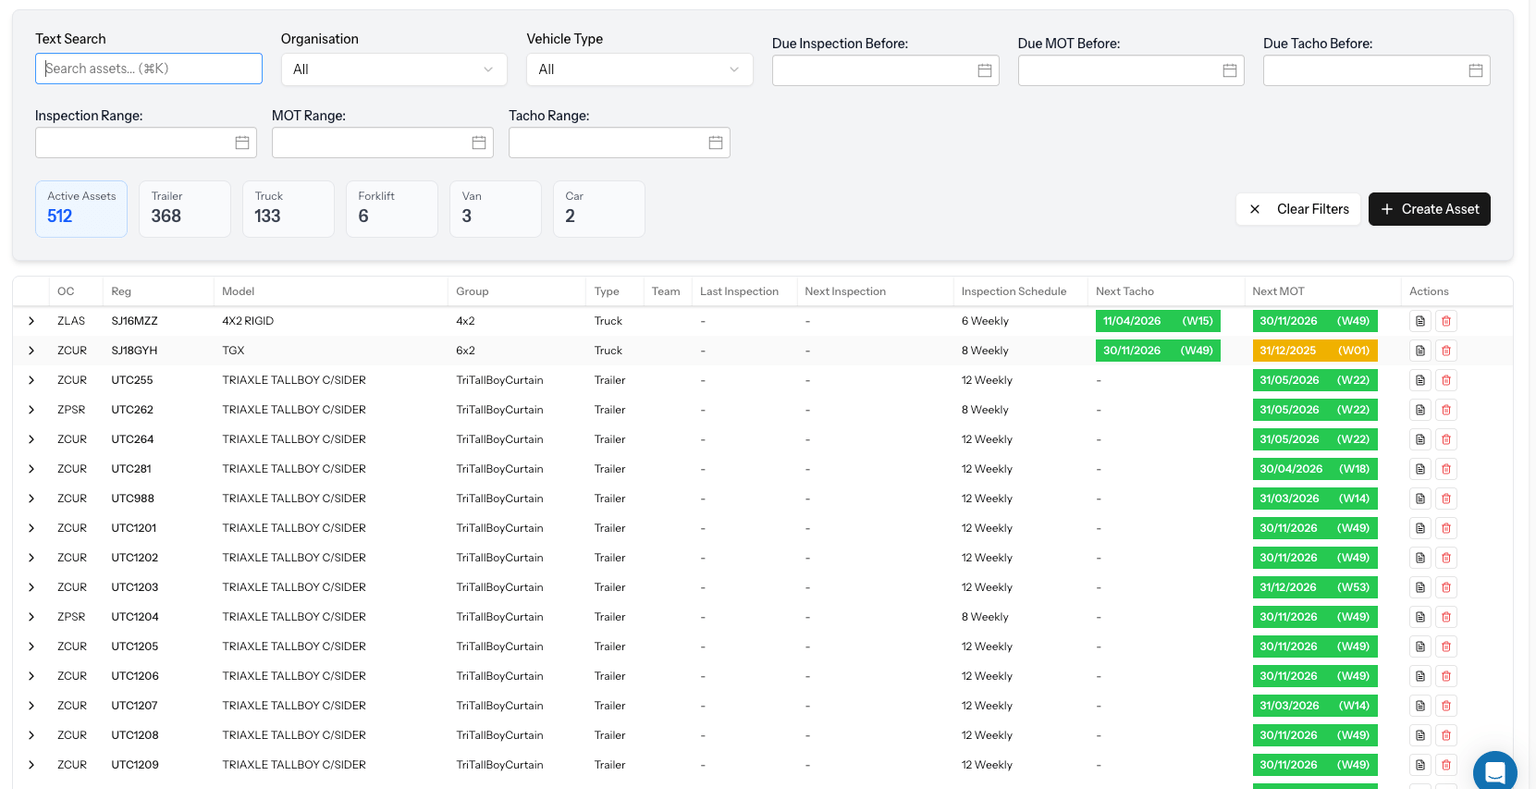Select the Forklift filter card
Screen dimensions: 1536x789
click(391, 208)
